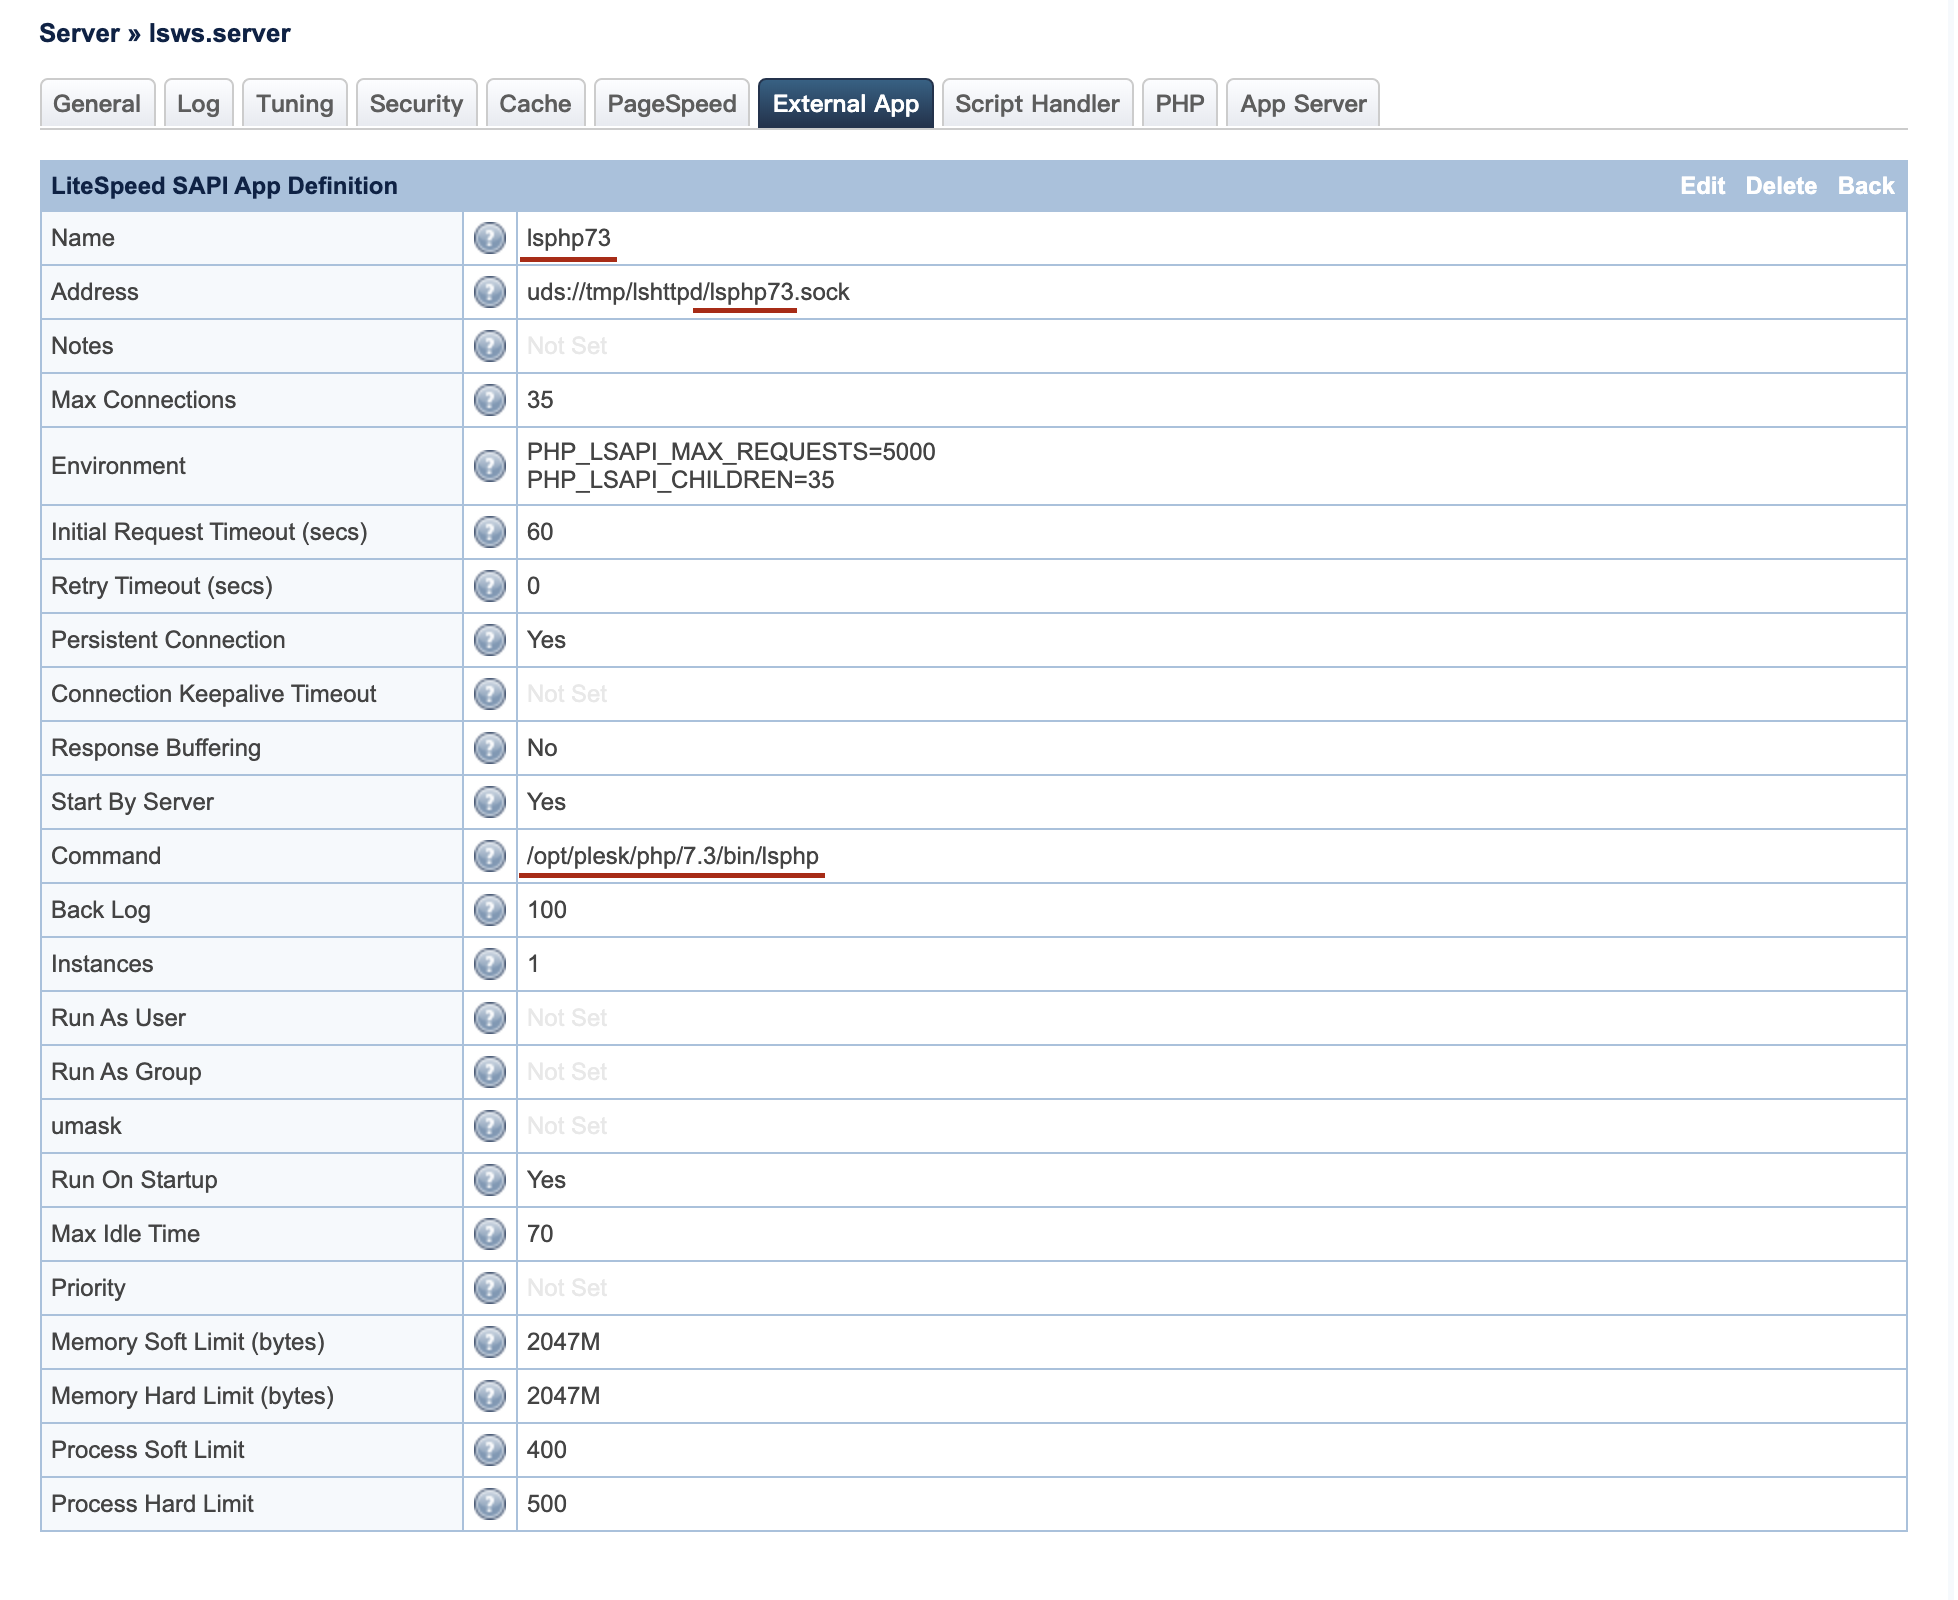Image resolution: width=1958 pixels, height=1600 pixels.
Task: Click help icon beside Back Log
Action: click(489, 910)
